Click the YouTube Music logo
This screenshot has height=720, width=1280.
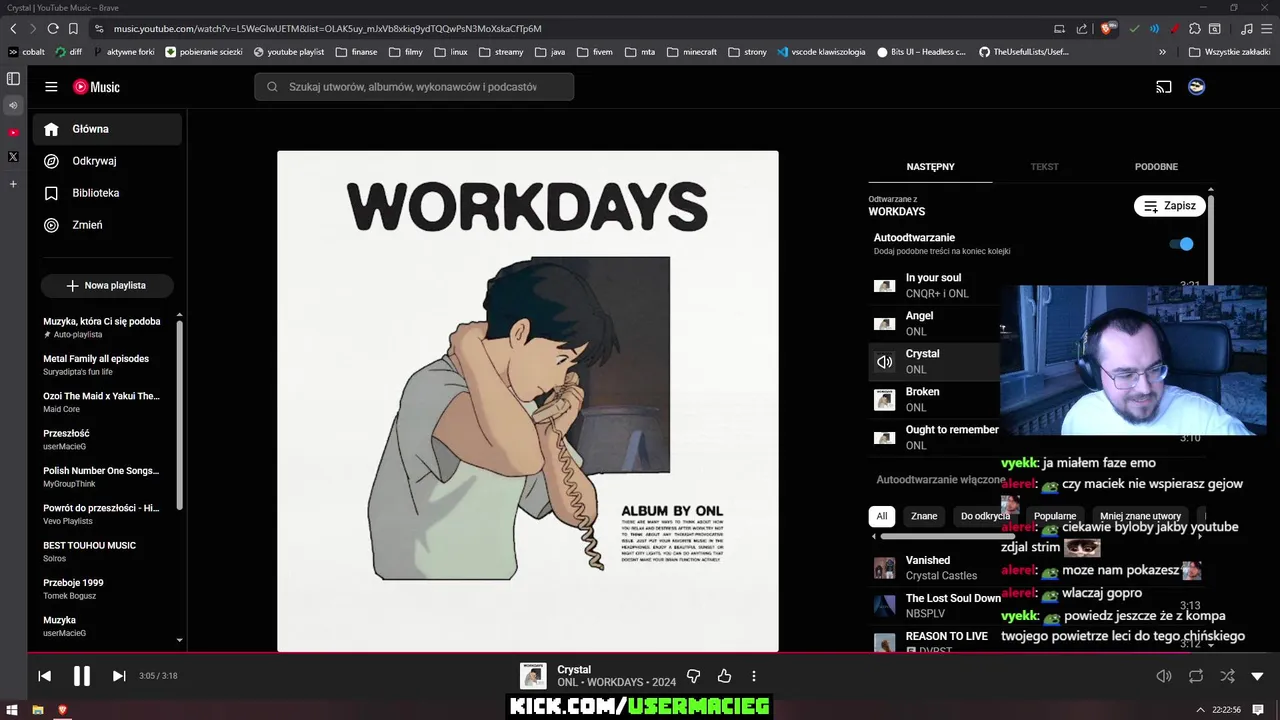tap(96, 87)
